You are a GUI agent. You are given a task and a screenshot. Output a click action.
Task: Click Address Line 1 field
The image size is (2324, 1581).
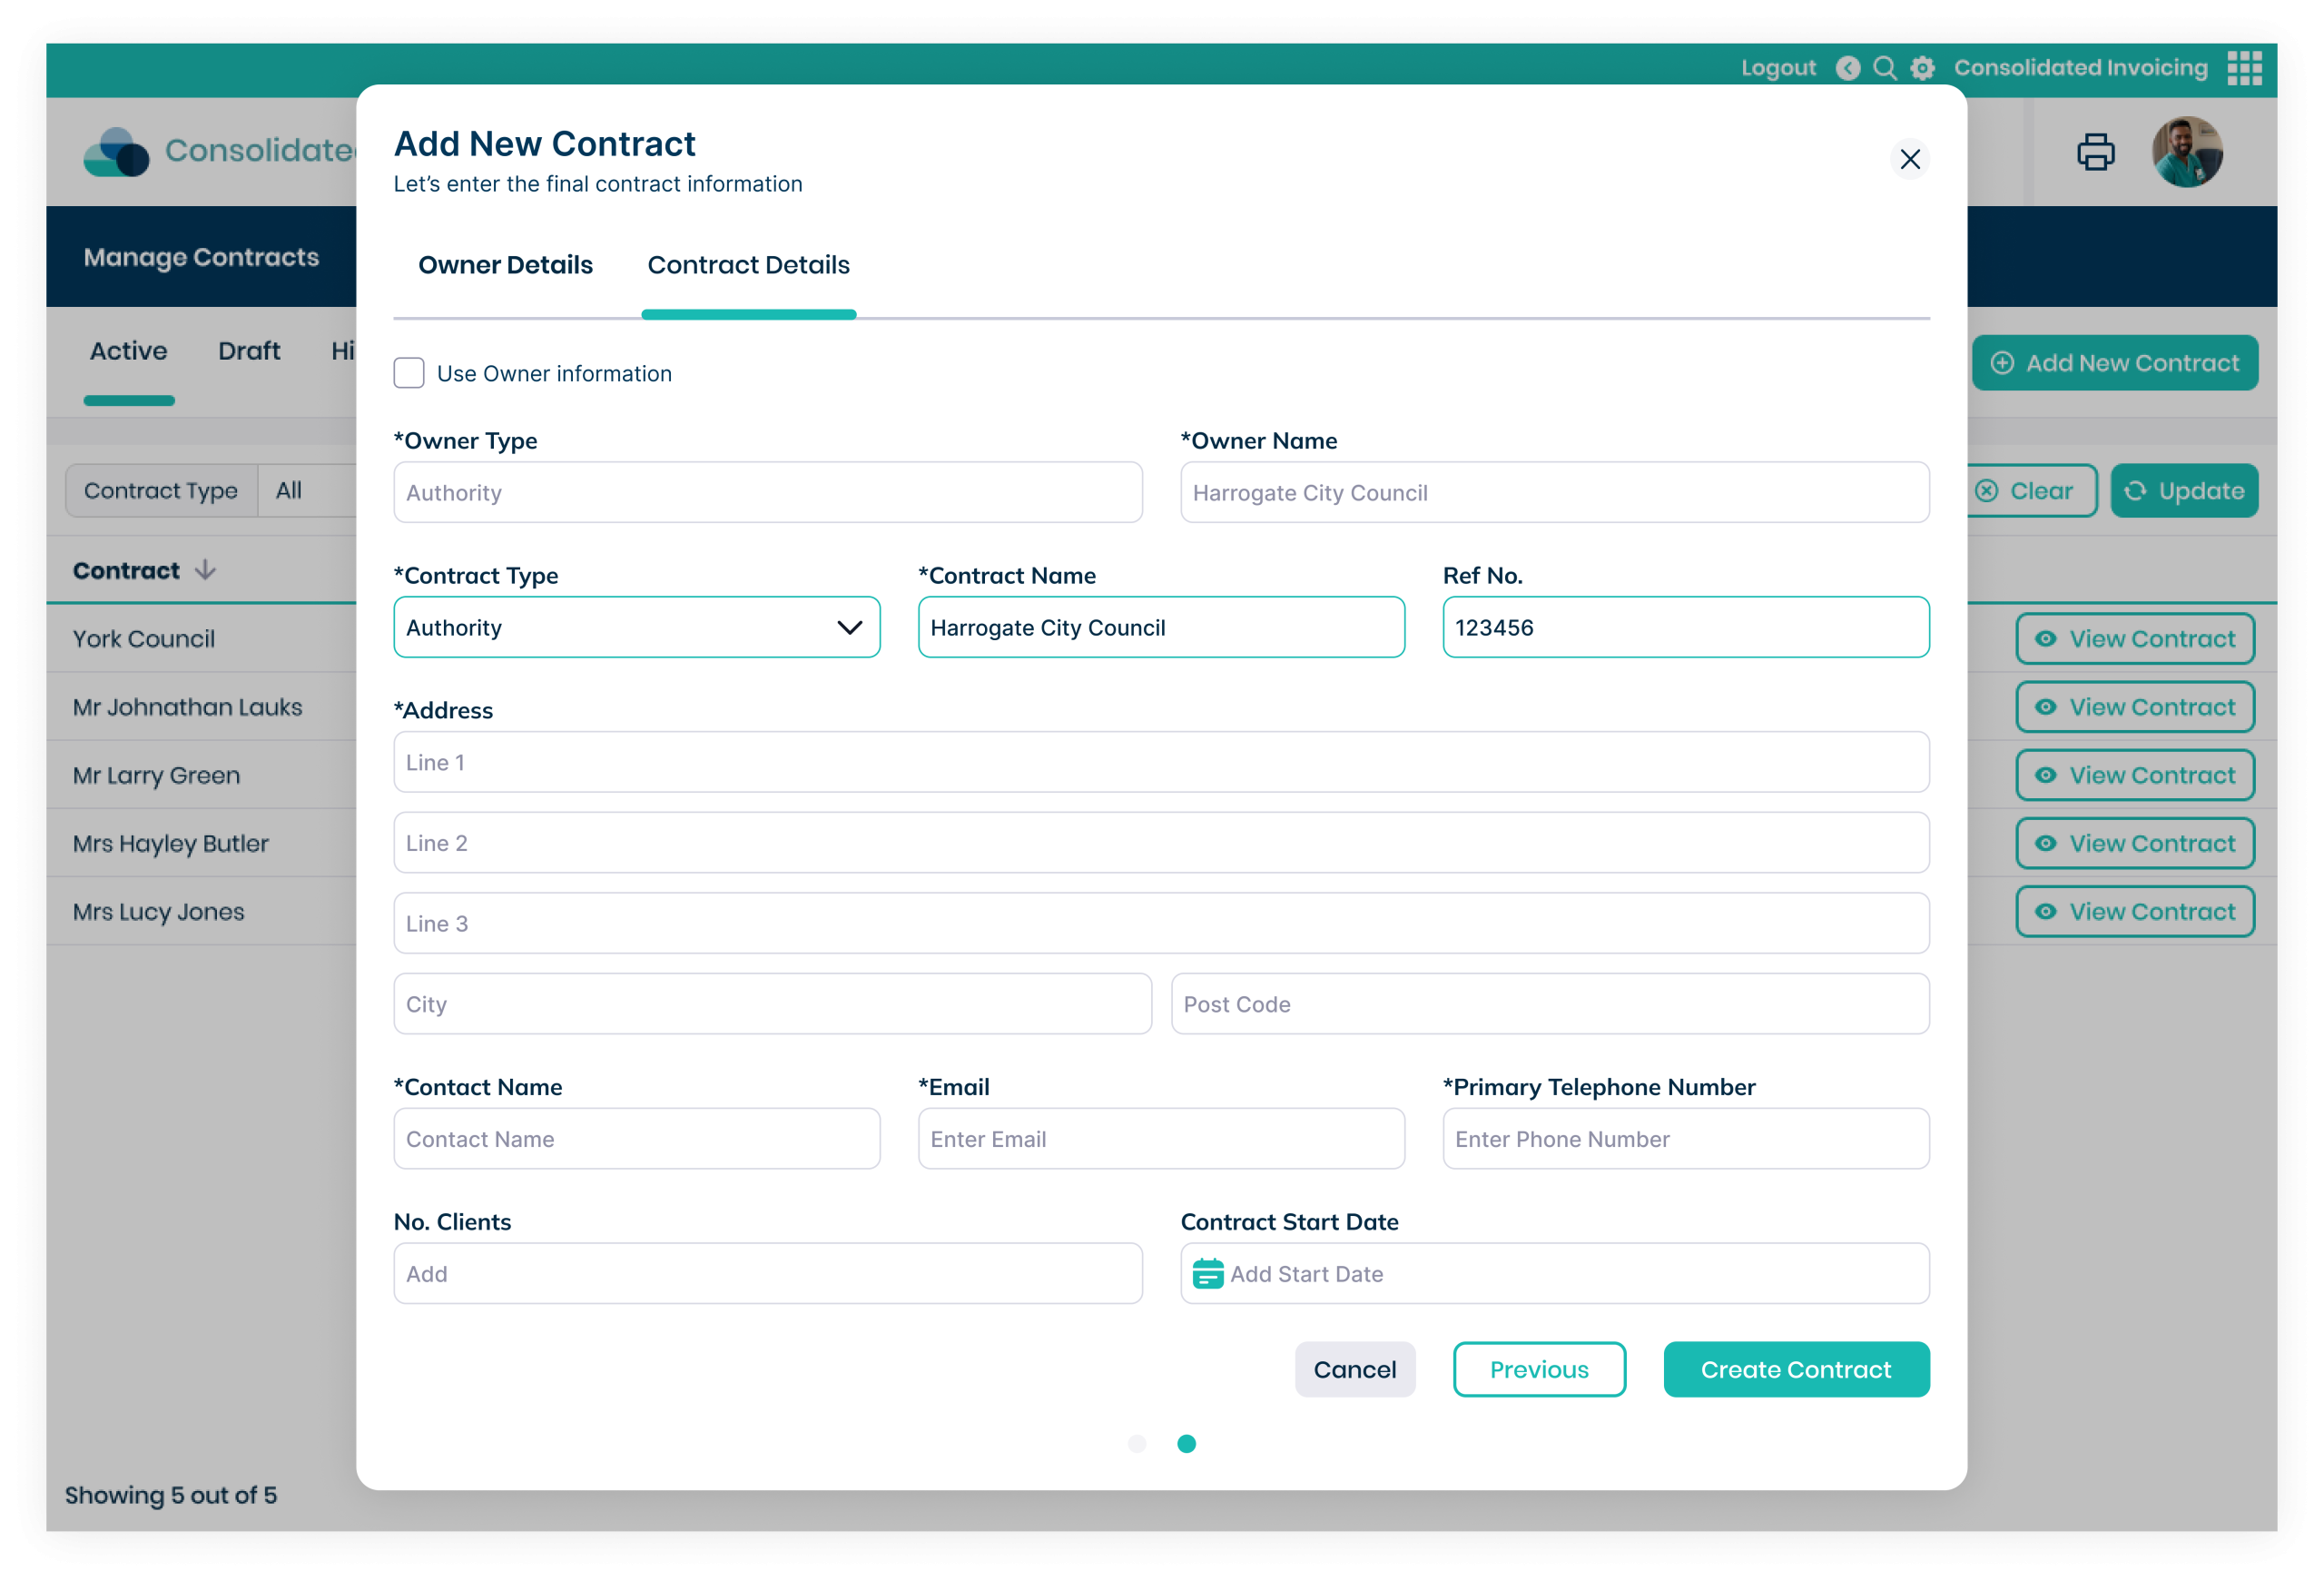pyautogui.click(x=1161, y=762)
